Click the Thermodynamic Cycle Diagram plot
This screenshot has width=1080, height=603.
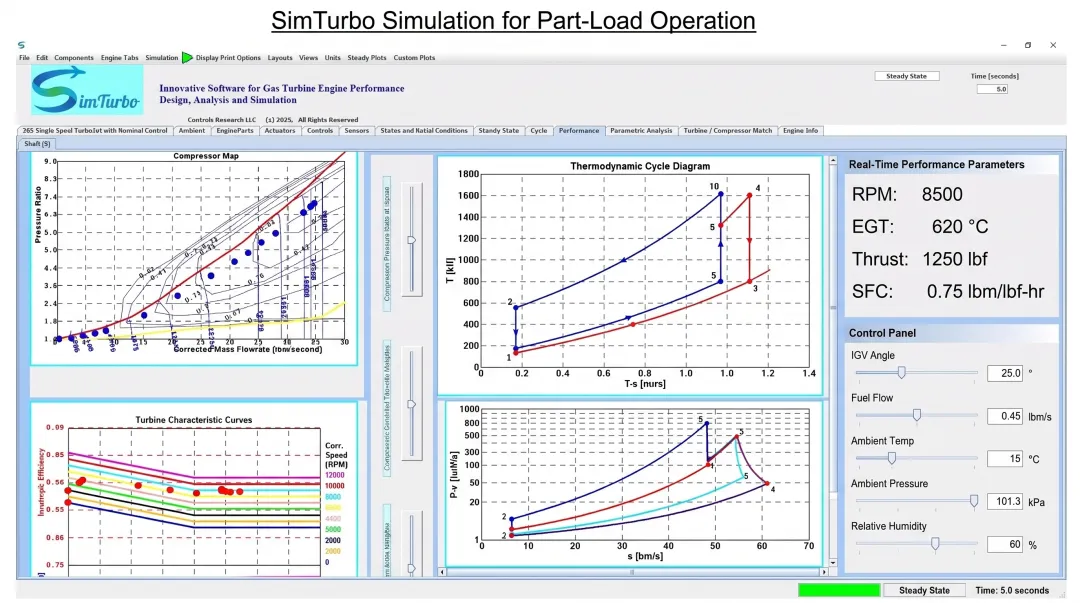coord(630,276)
